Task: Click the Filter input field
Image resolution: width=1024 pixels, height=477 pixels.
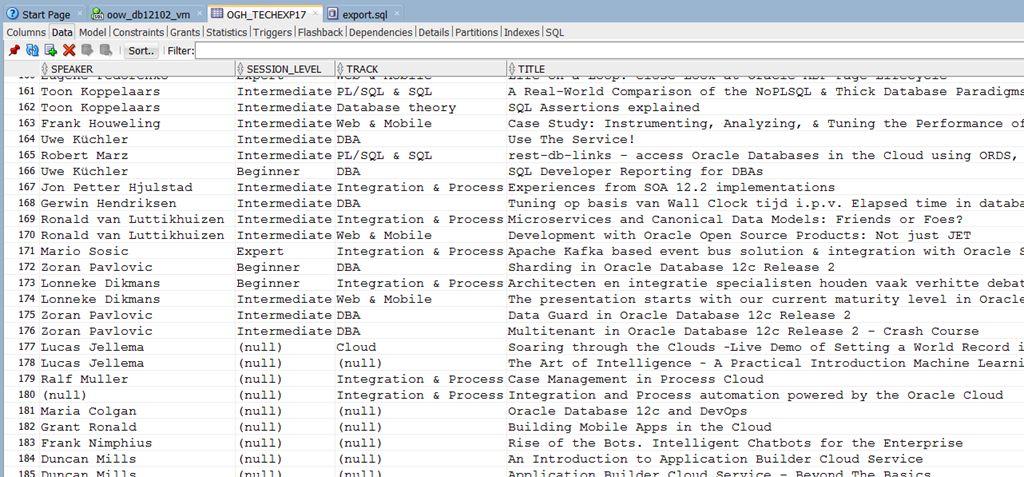Action: 600,50
